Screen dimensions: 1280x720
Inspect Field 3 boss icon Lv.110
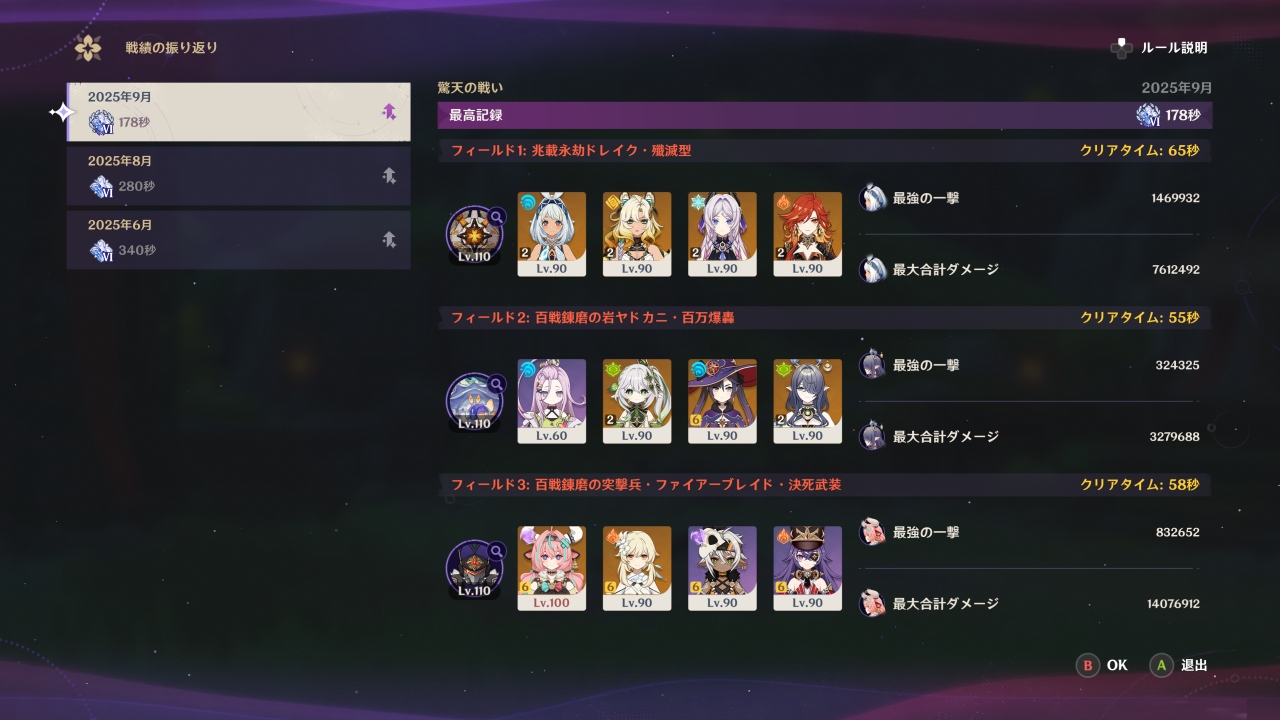click(x=474, y=569)
